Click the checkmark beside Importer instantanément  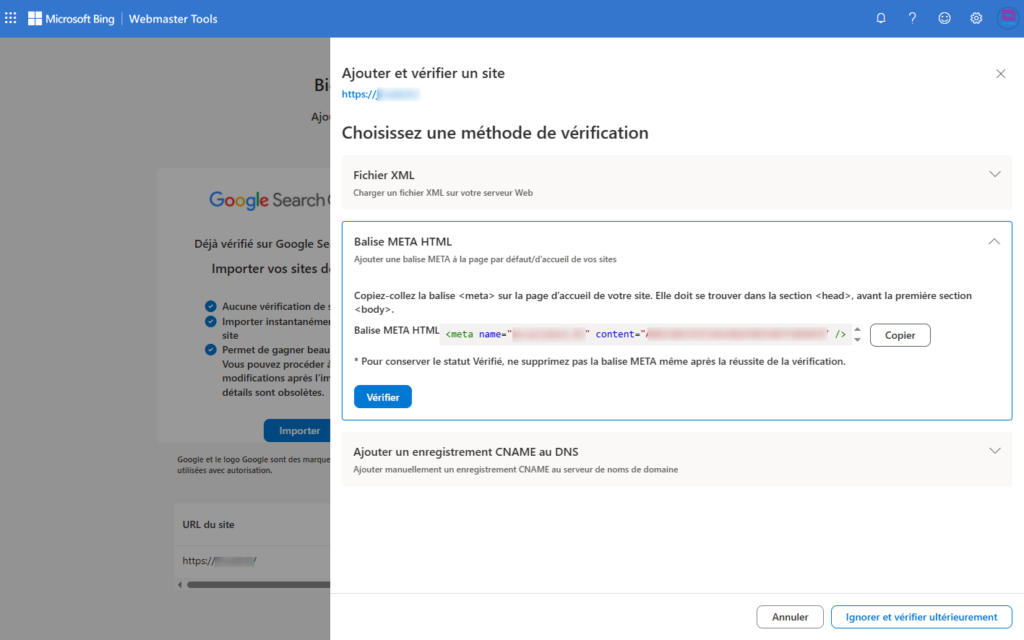pos(210,321)
